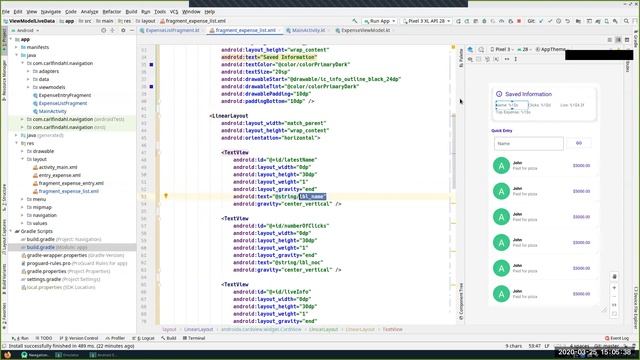640x360 pixels.
Task: Open the Emulator window from taskbar
Action: pos(67,355)
